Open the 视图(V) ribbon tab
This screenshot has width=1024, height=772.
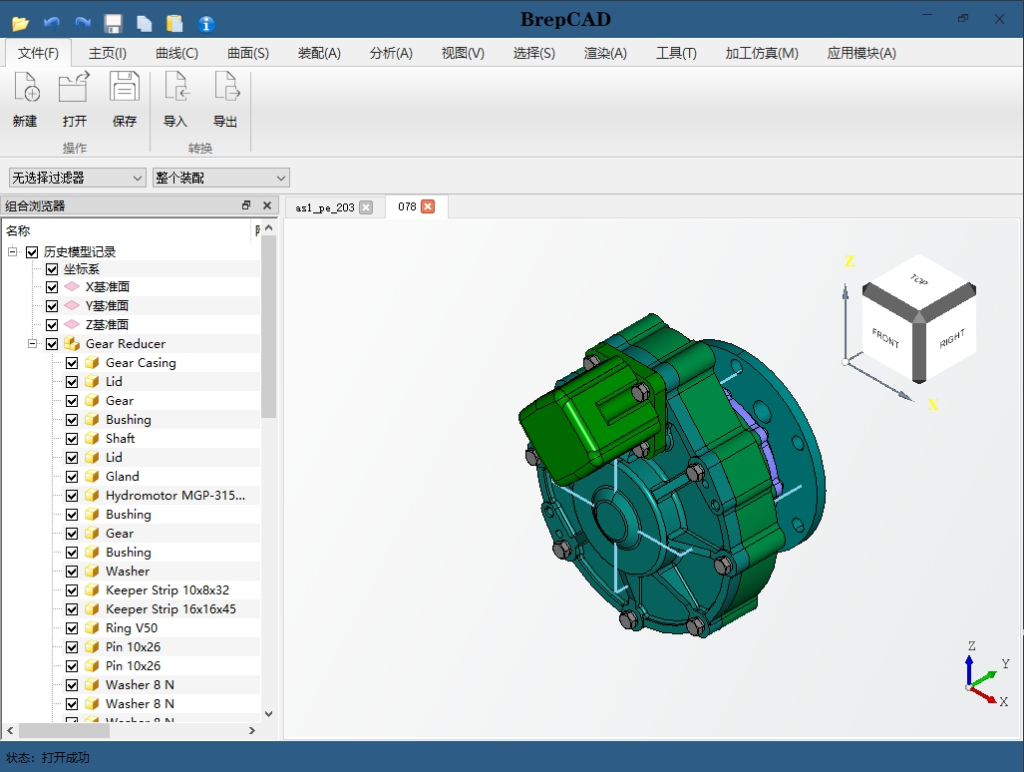[463, 53]
